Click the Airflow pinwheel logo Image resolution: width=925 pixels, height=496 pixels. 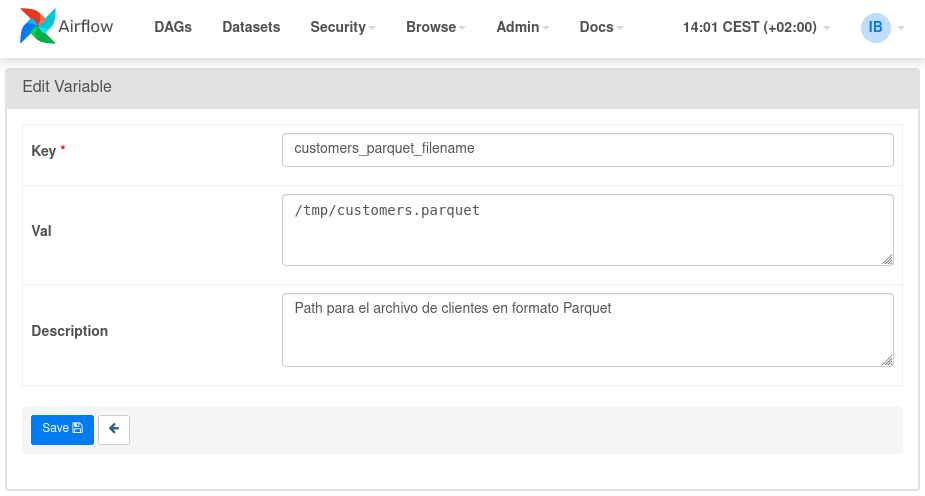(38, 26)
